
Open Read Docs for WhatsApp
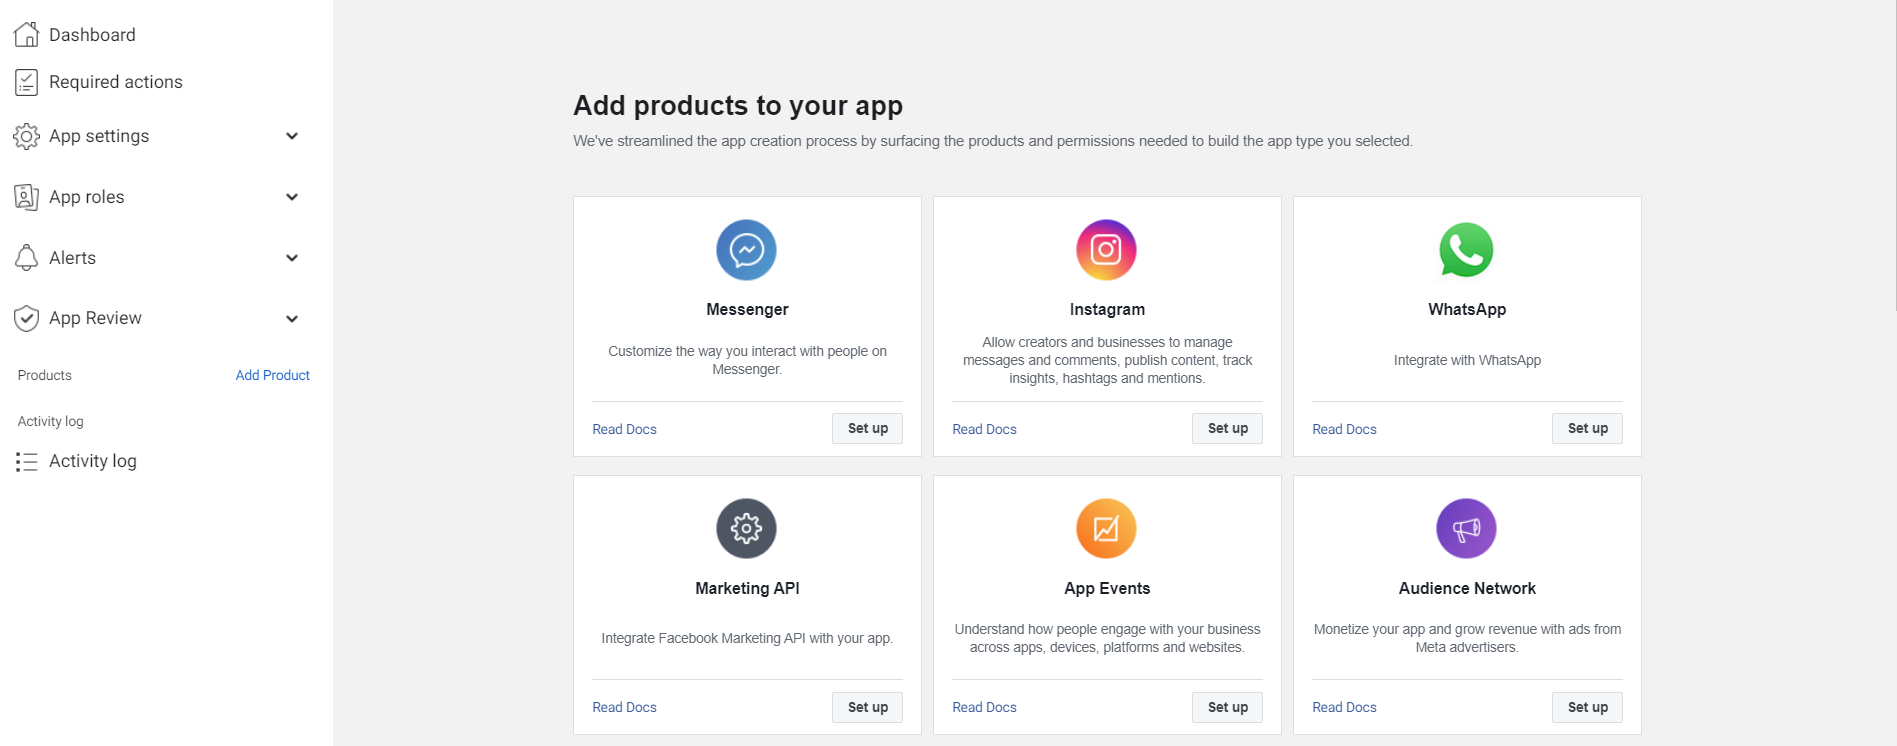tap(1345, 429)
